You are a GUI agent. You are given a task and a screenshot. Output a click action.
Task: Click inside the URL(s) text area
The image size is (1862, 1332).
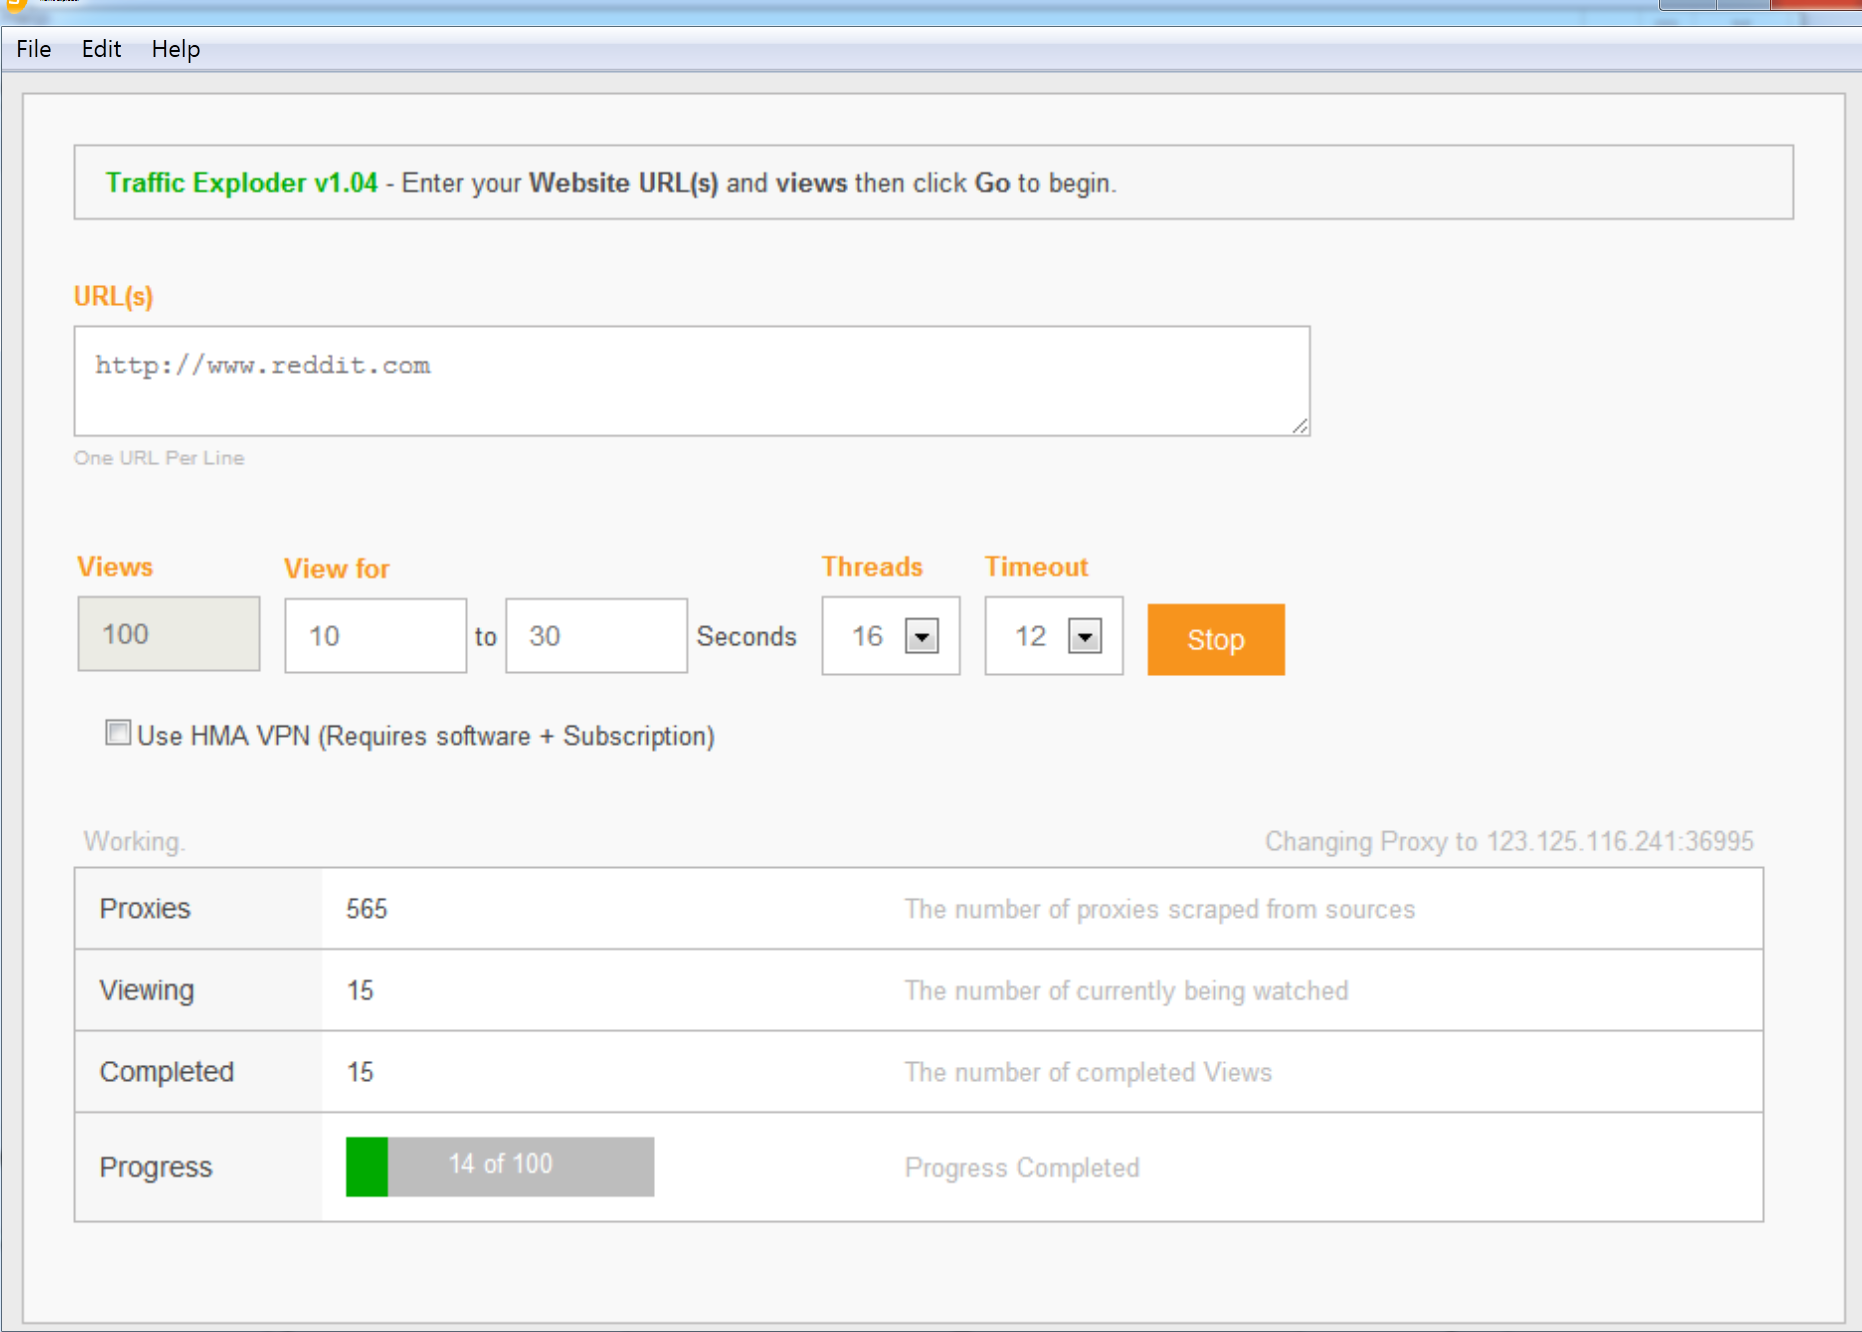(x=690, y=380)
